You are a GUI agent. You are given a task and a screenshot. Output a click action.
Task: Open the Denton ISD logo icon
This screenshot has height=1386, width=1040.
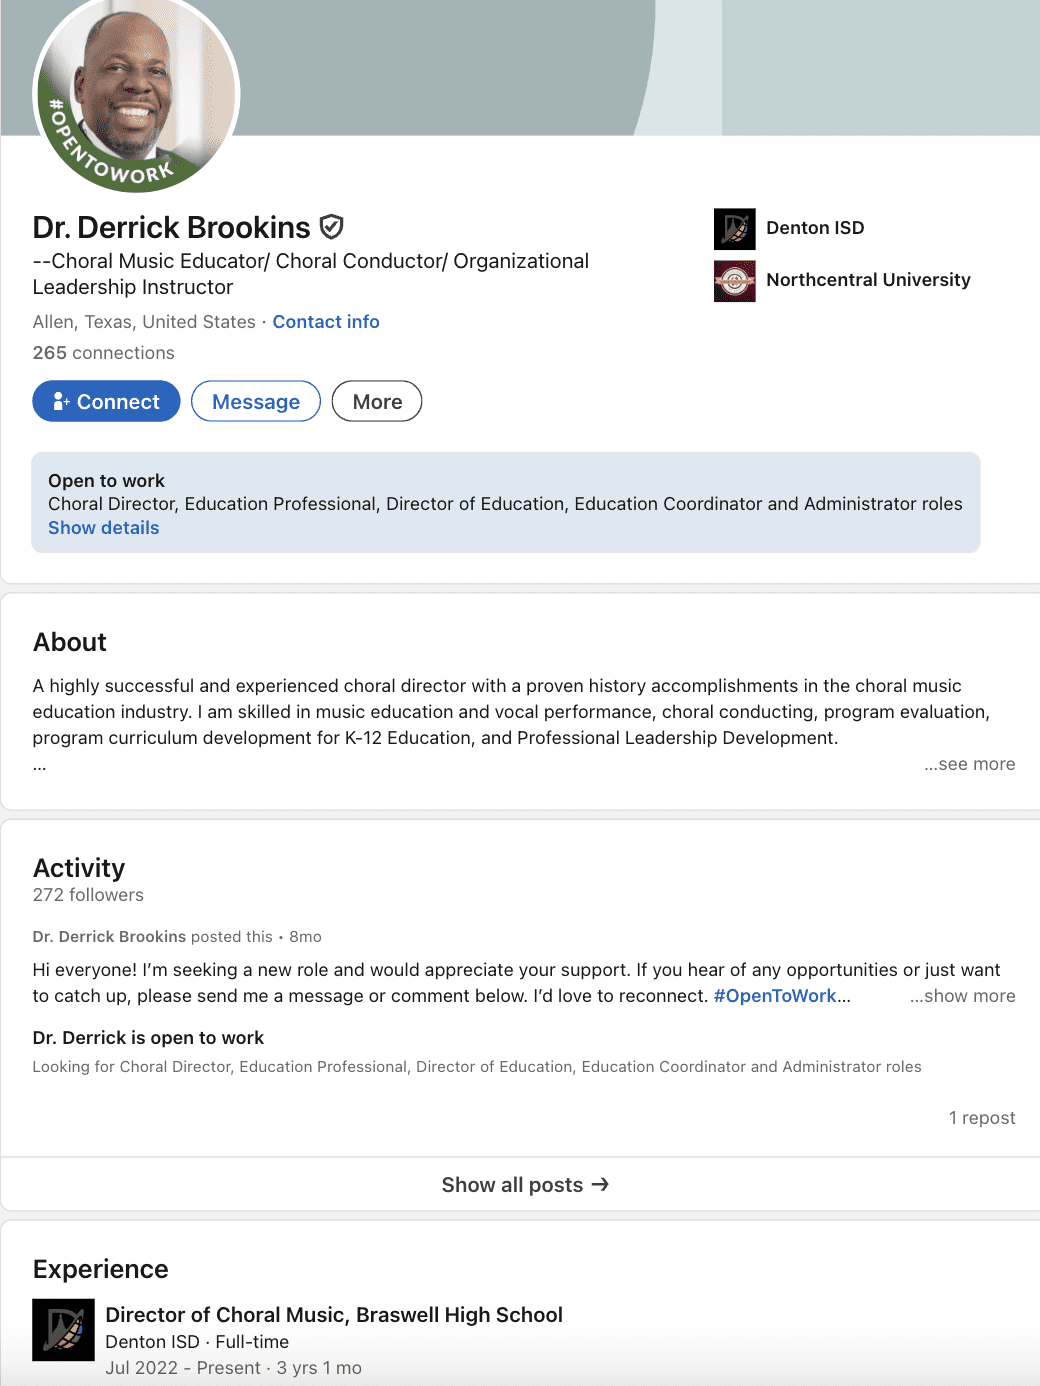pyautogui.click(x=735, y=229)
